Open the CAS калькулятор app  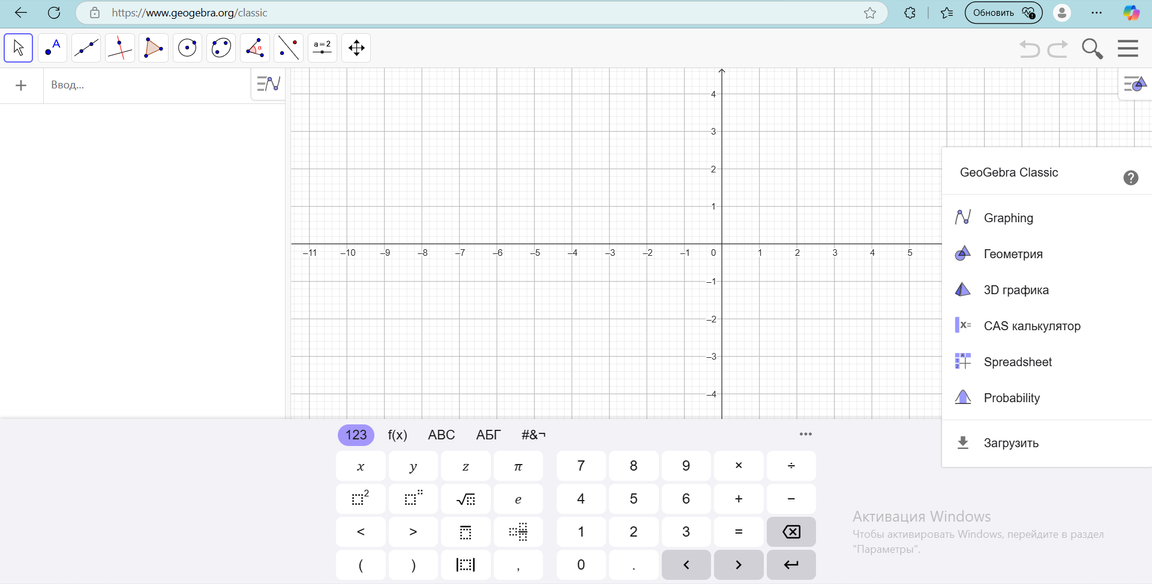(1031, 326)
